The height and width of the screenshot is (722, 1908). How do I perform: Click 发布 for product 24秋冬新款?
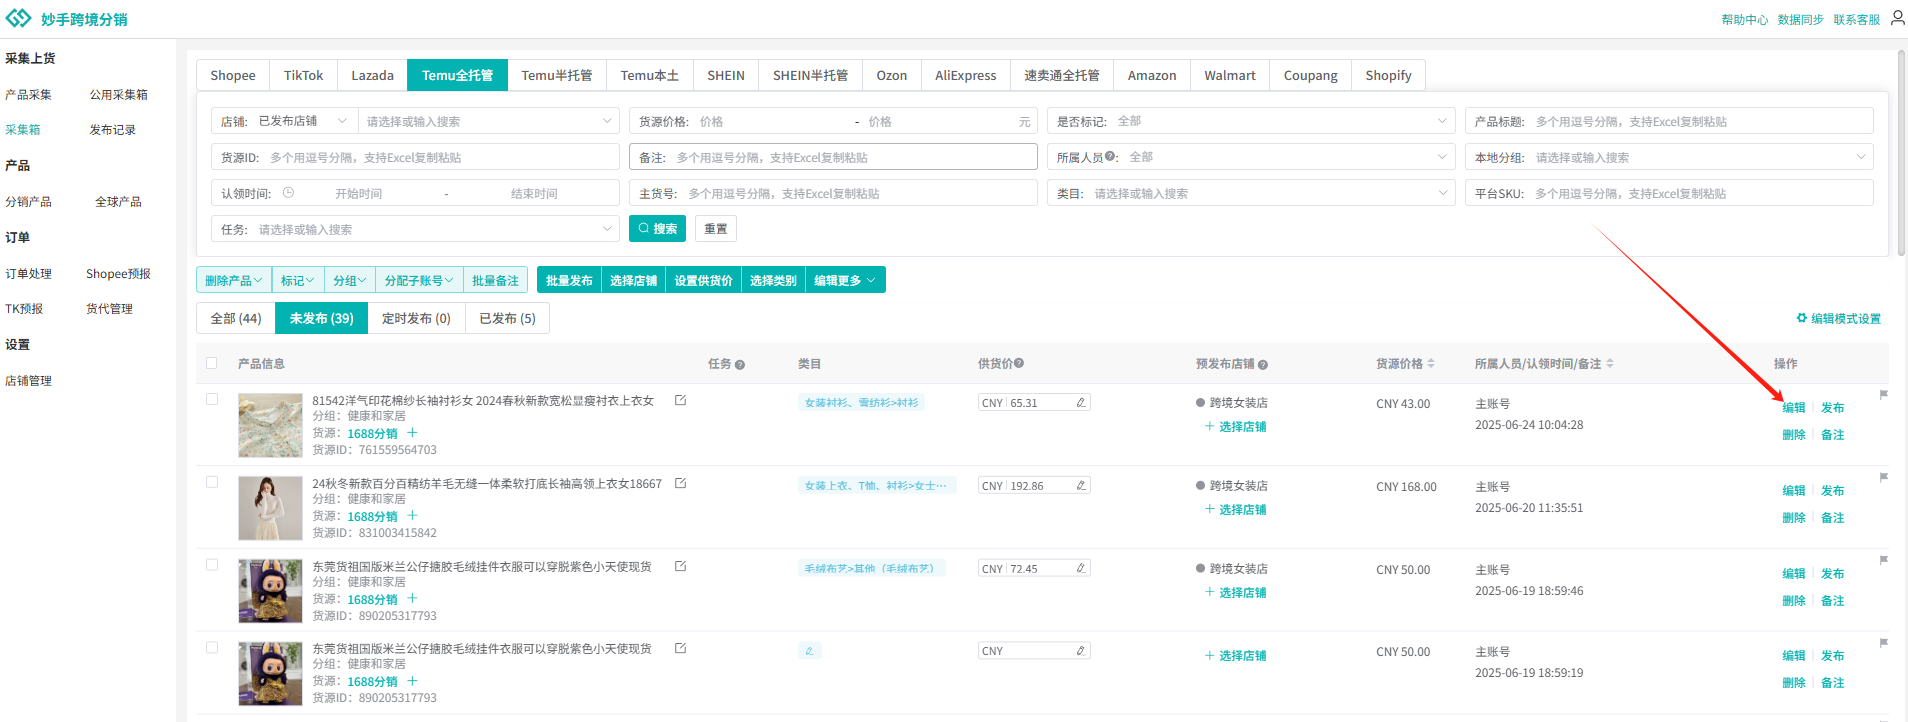coord(1833,490)
